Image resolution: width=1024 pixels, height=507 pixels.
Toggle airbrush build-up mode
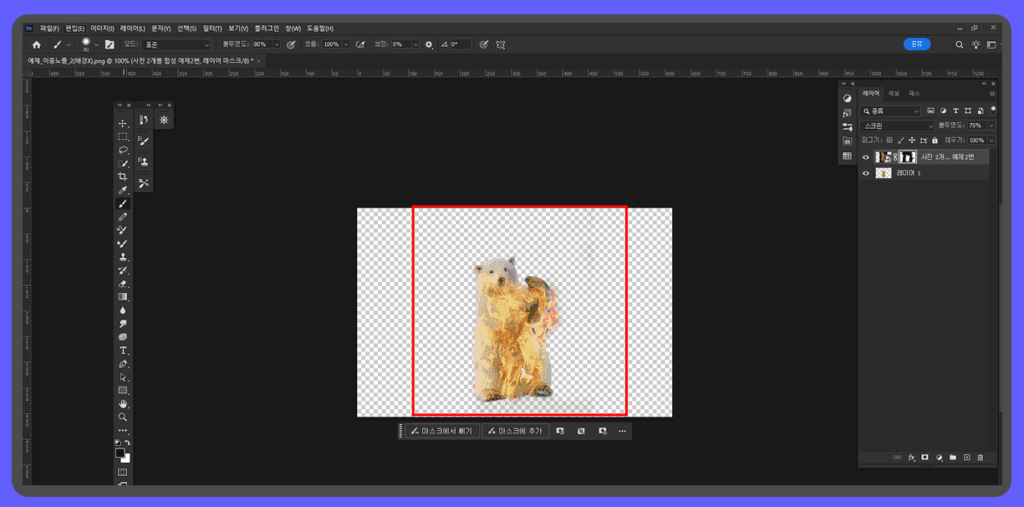click(360, 44)
